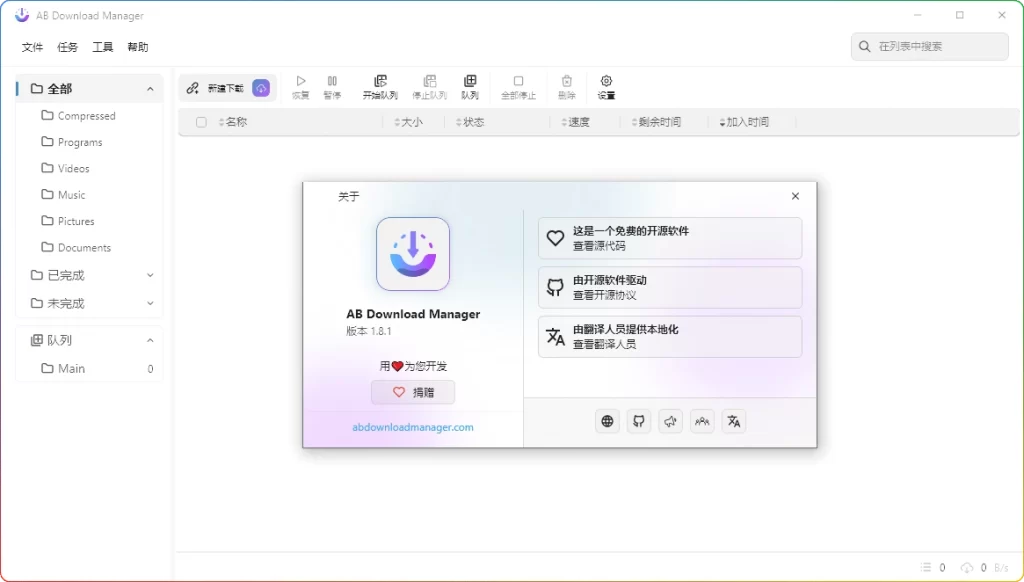Click the globe website icon in About dialog
The height and width of the screenshot is (582, 1024).
click(607, 421)
